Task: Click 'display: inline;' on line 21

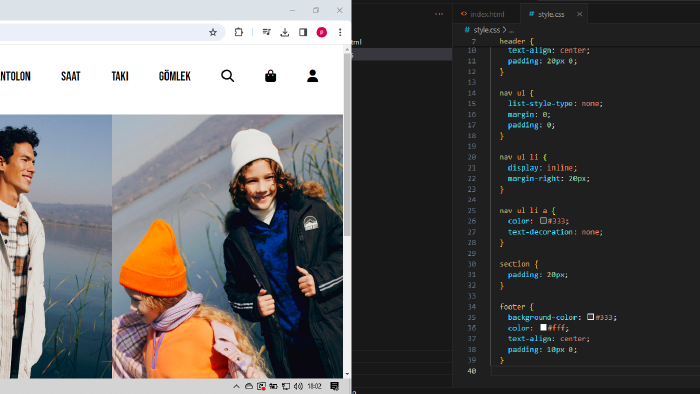Action: pos(542,168)
